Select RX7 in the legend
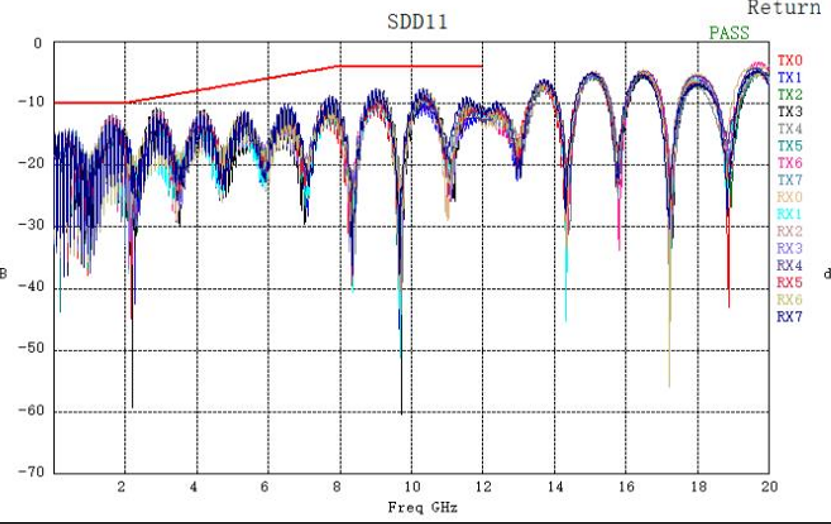The image size is (831, 524). (790, 317)
